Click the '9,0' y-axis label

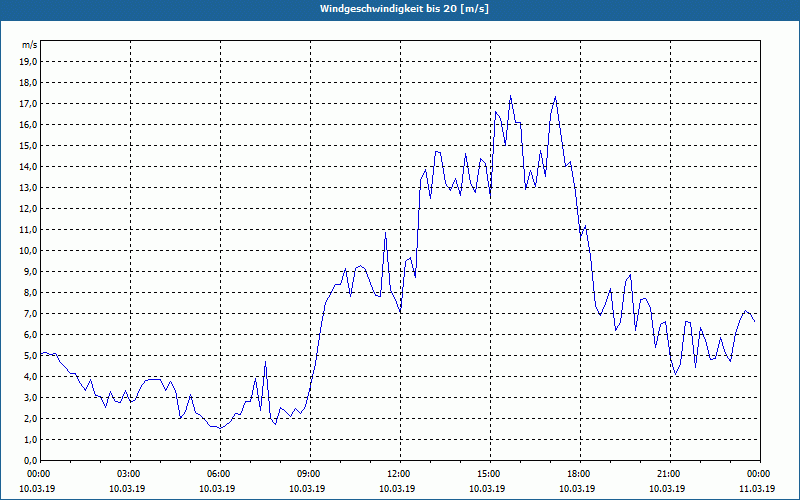coord(31,271)
